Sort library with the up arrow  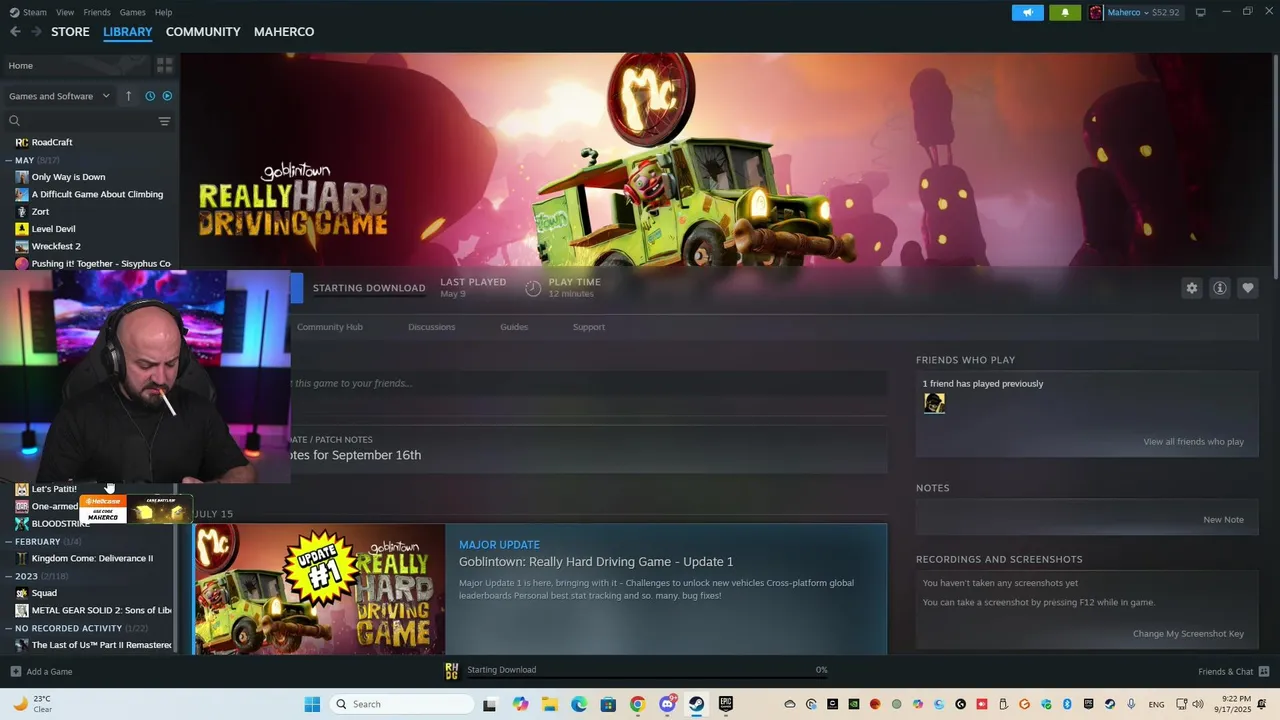[128, 96]
